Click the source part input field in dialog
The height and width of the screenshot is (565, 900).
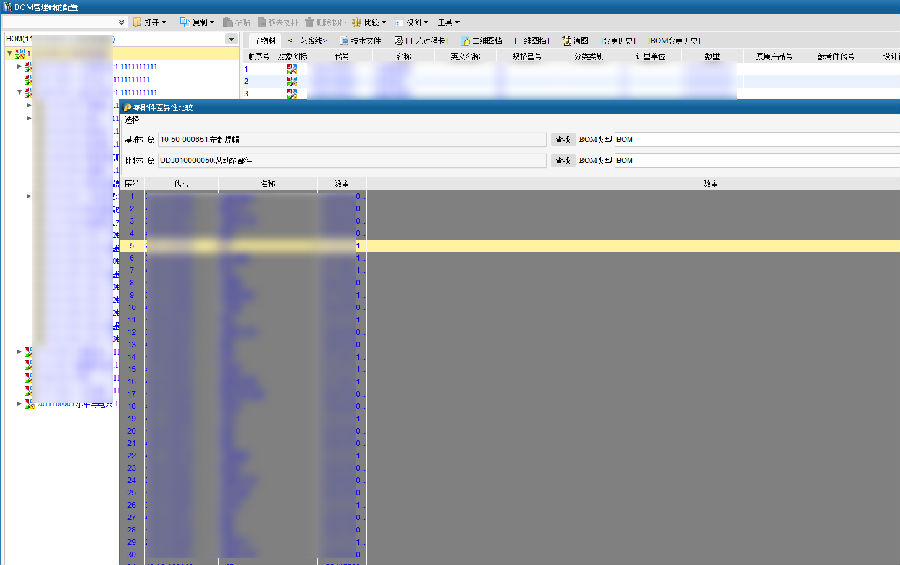tap(352, 140)
